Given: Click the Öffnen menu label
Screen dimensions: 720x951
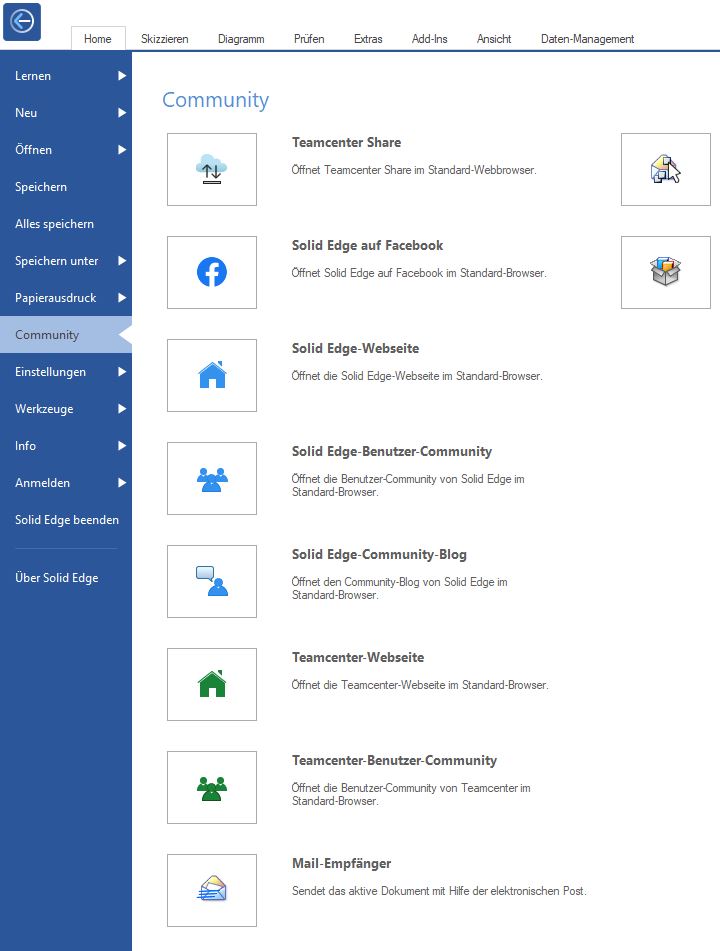Looking at the screenshot, I should coord(33,150).
